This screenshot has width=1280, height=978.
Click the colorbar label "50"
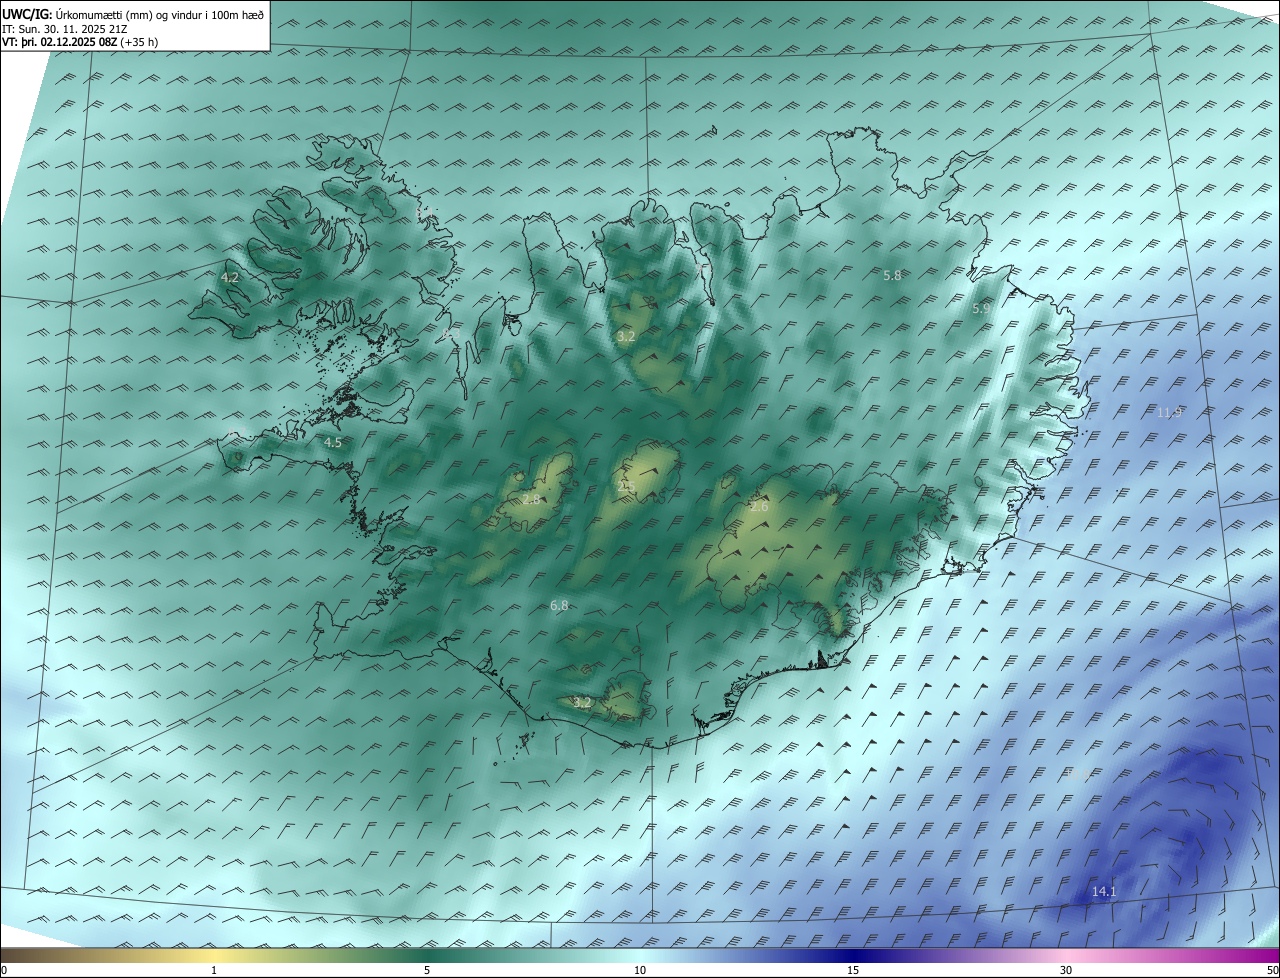1272,970
